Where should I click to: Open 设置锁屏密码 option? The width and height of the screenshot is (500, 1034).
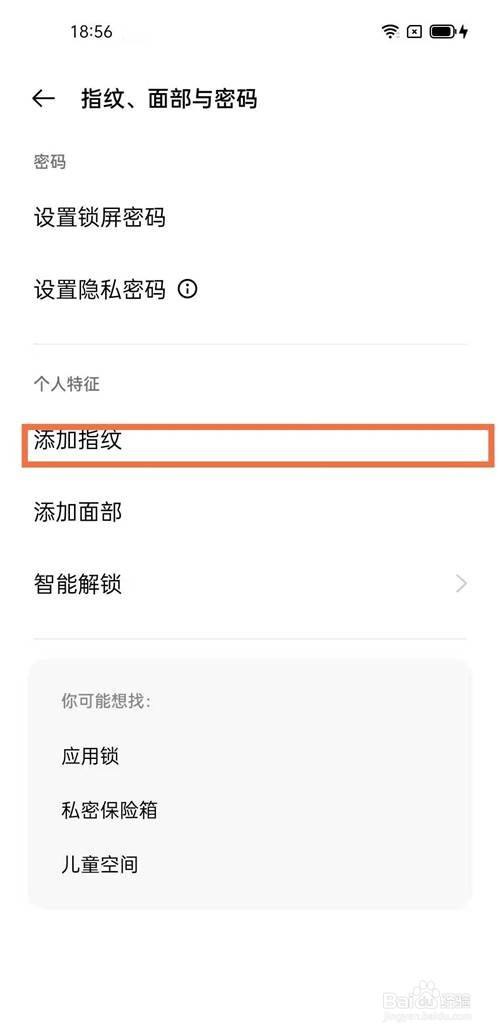[x=250, y=217]
